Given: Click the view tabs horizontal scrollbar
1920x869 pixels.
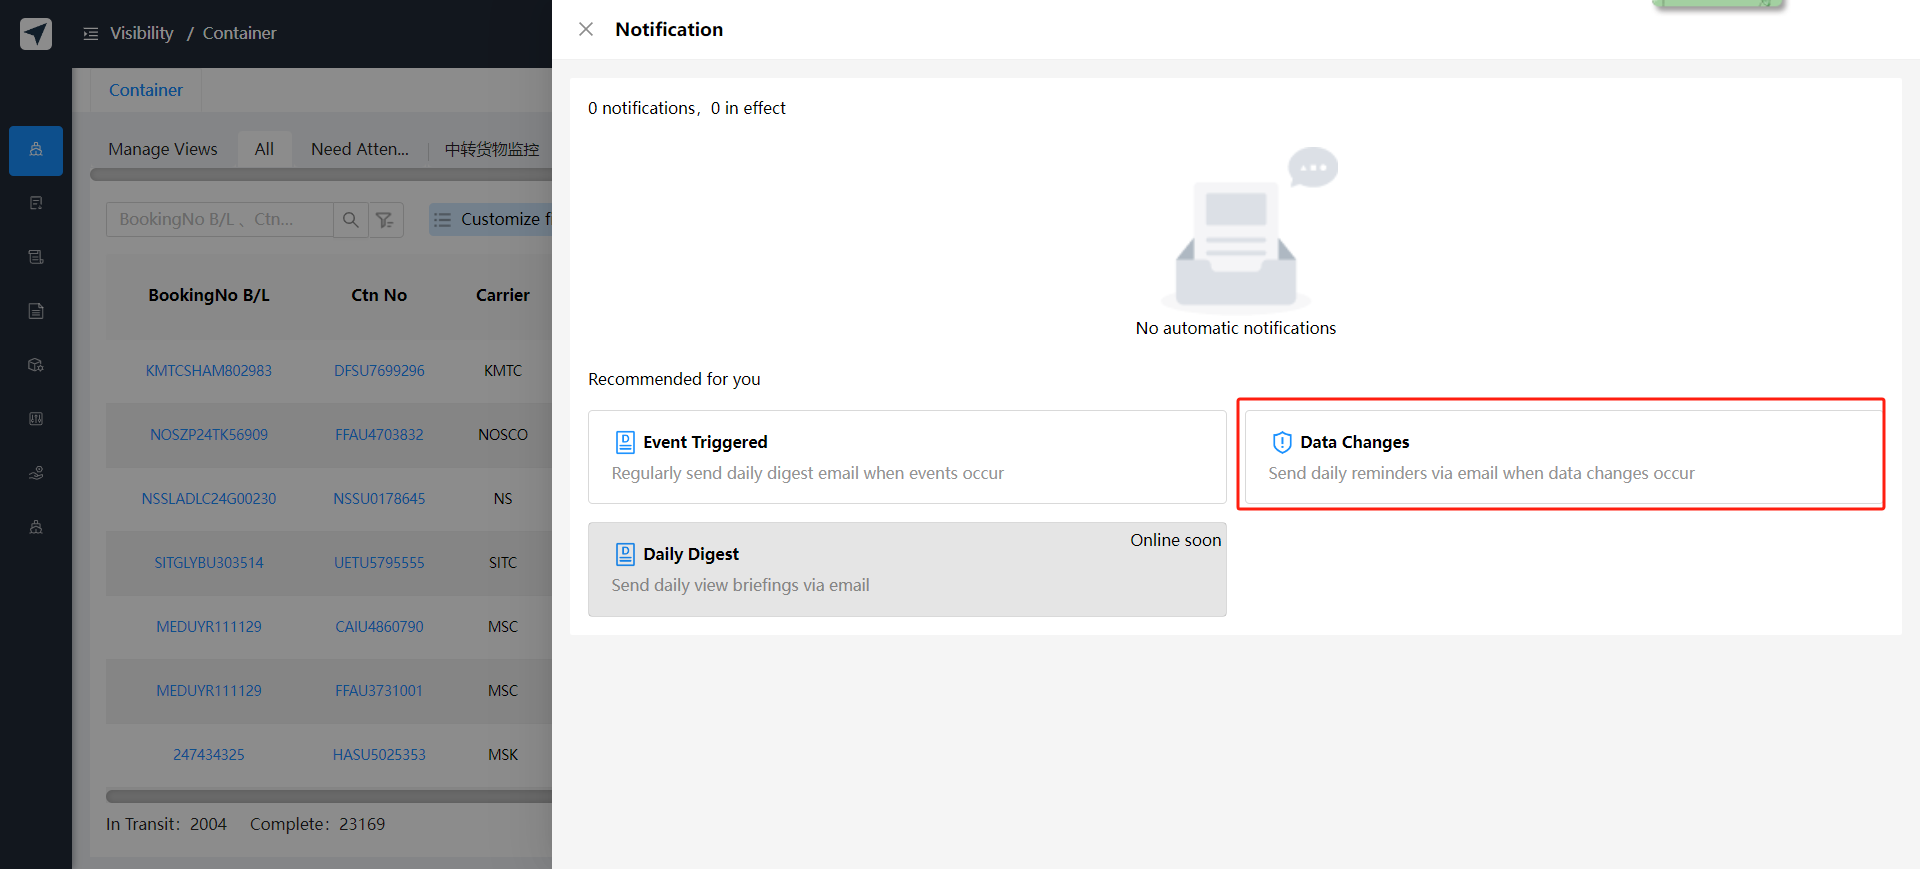Looking at the screenshot, I should 321,175.
